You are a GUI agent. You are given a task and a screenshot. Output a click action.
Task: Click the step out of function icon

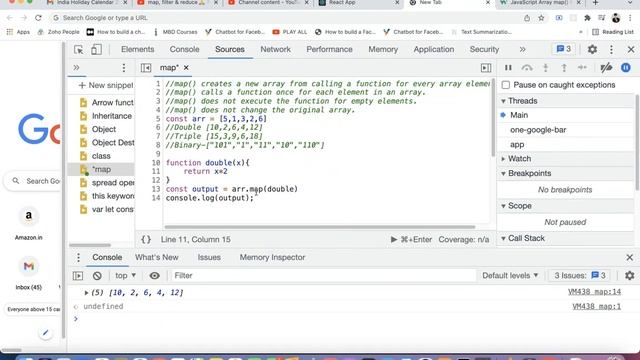(564, 68)
